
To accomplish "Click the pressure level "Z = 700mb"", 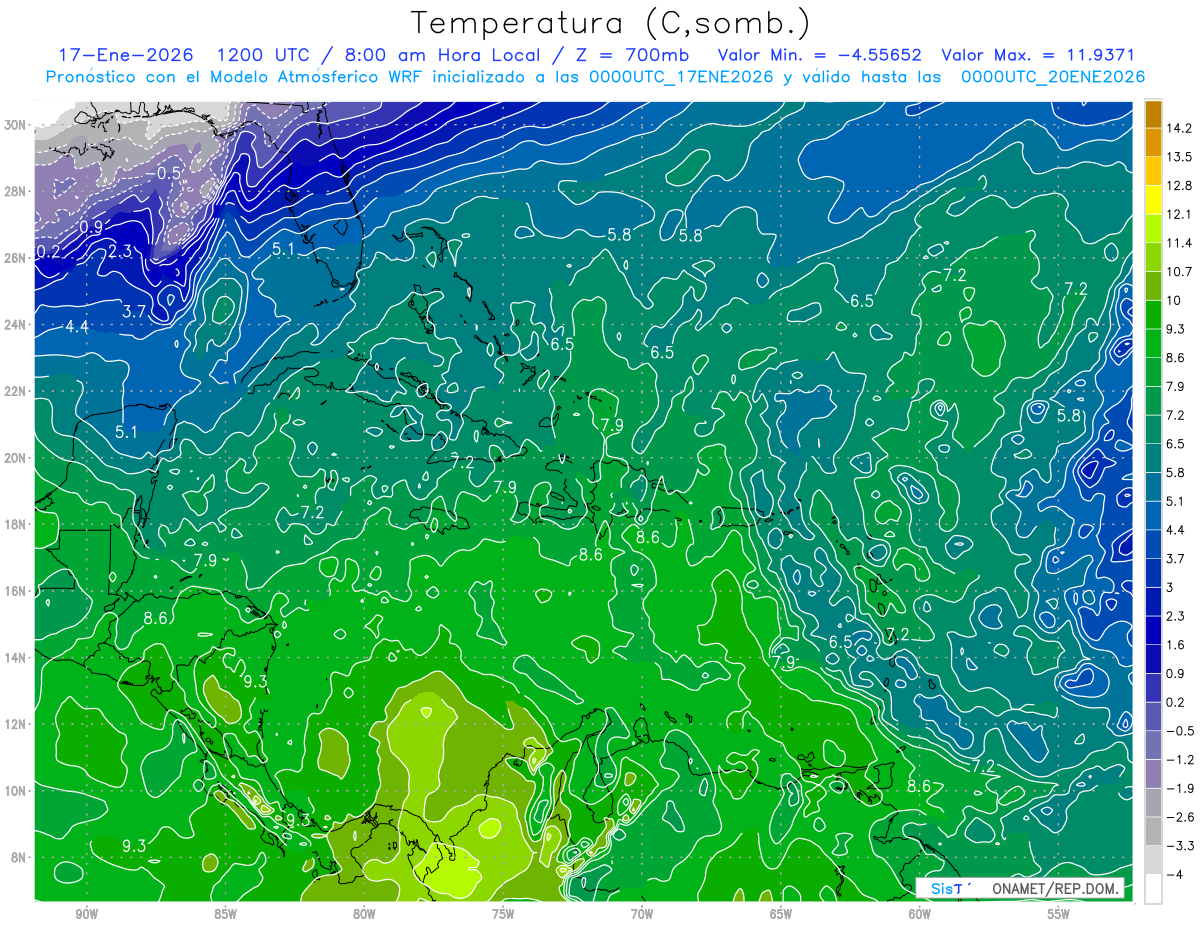I will pos(619,55).
